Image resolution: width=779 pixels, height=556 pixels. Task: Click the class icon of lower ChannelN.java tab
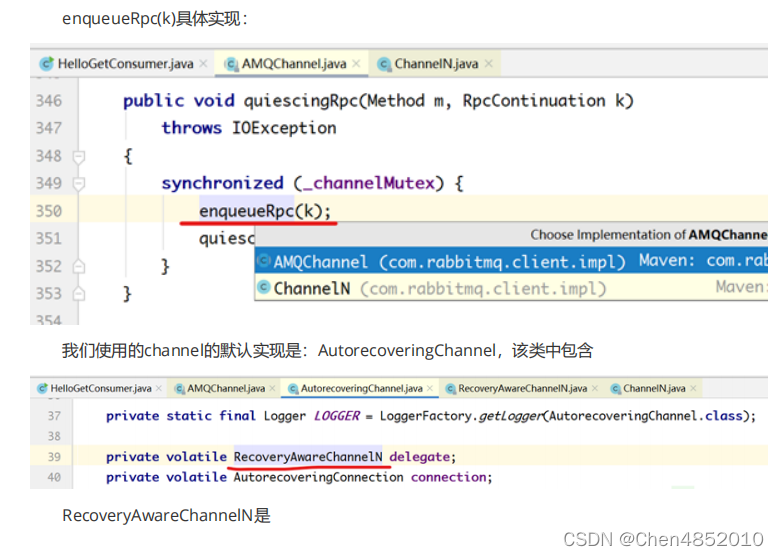pos(616,389)
